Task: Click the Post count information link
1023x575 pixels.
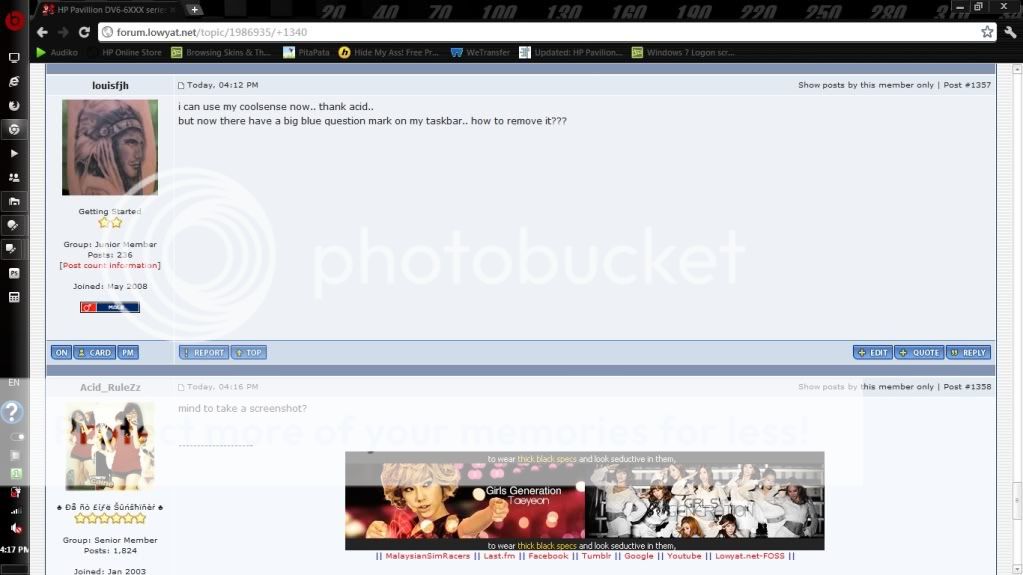Action: click(x=110, y=265)
